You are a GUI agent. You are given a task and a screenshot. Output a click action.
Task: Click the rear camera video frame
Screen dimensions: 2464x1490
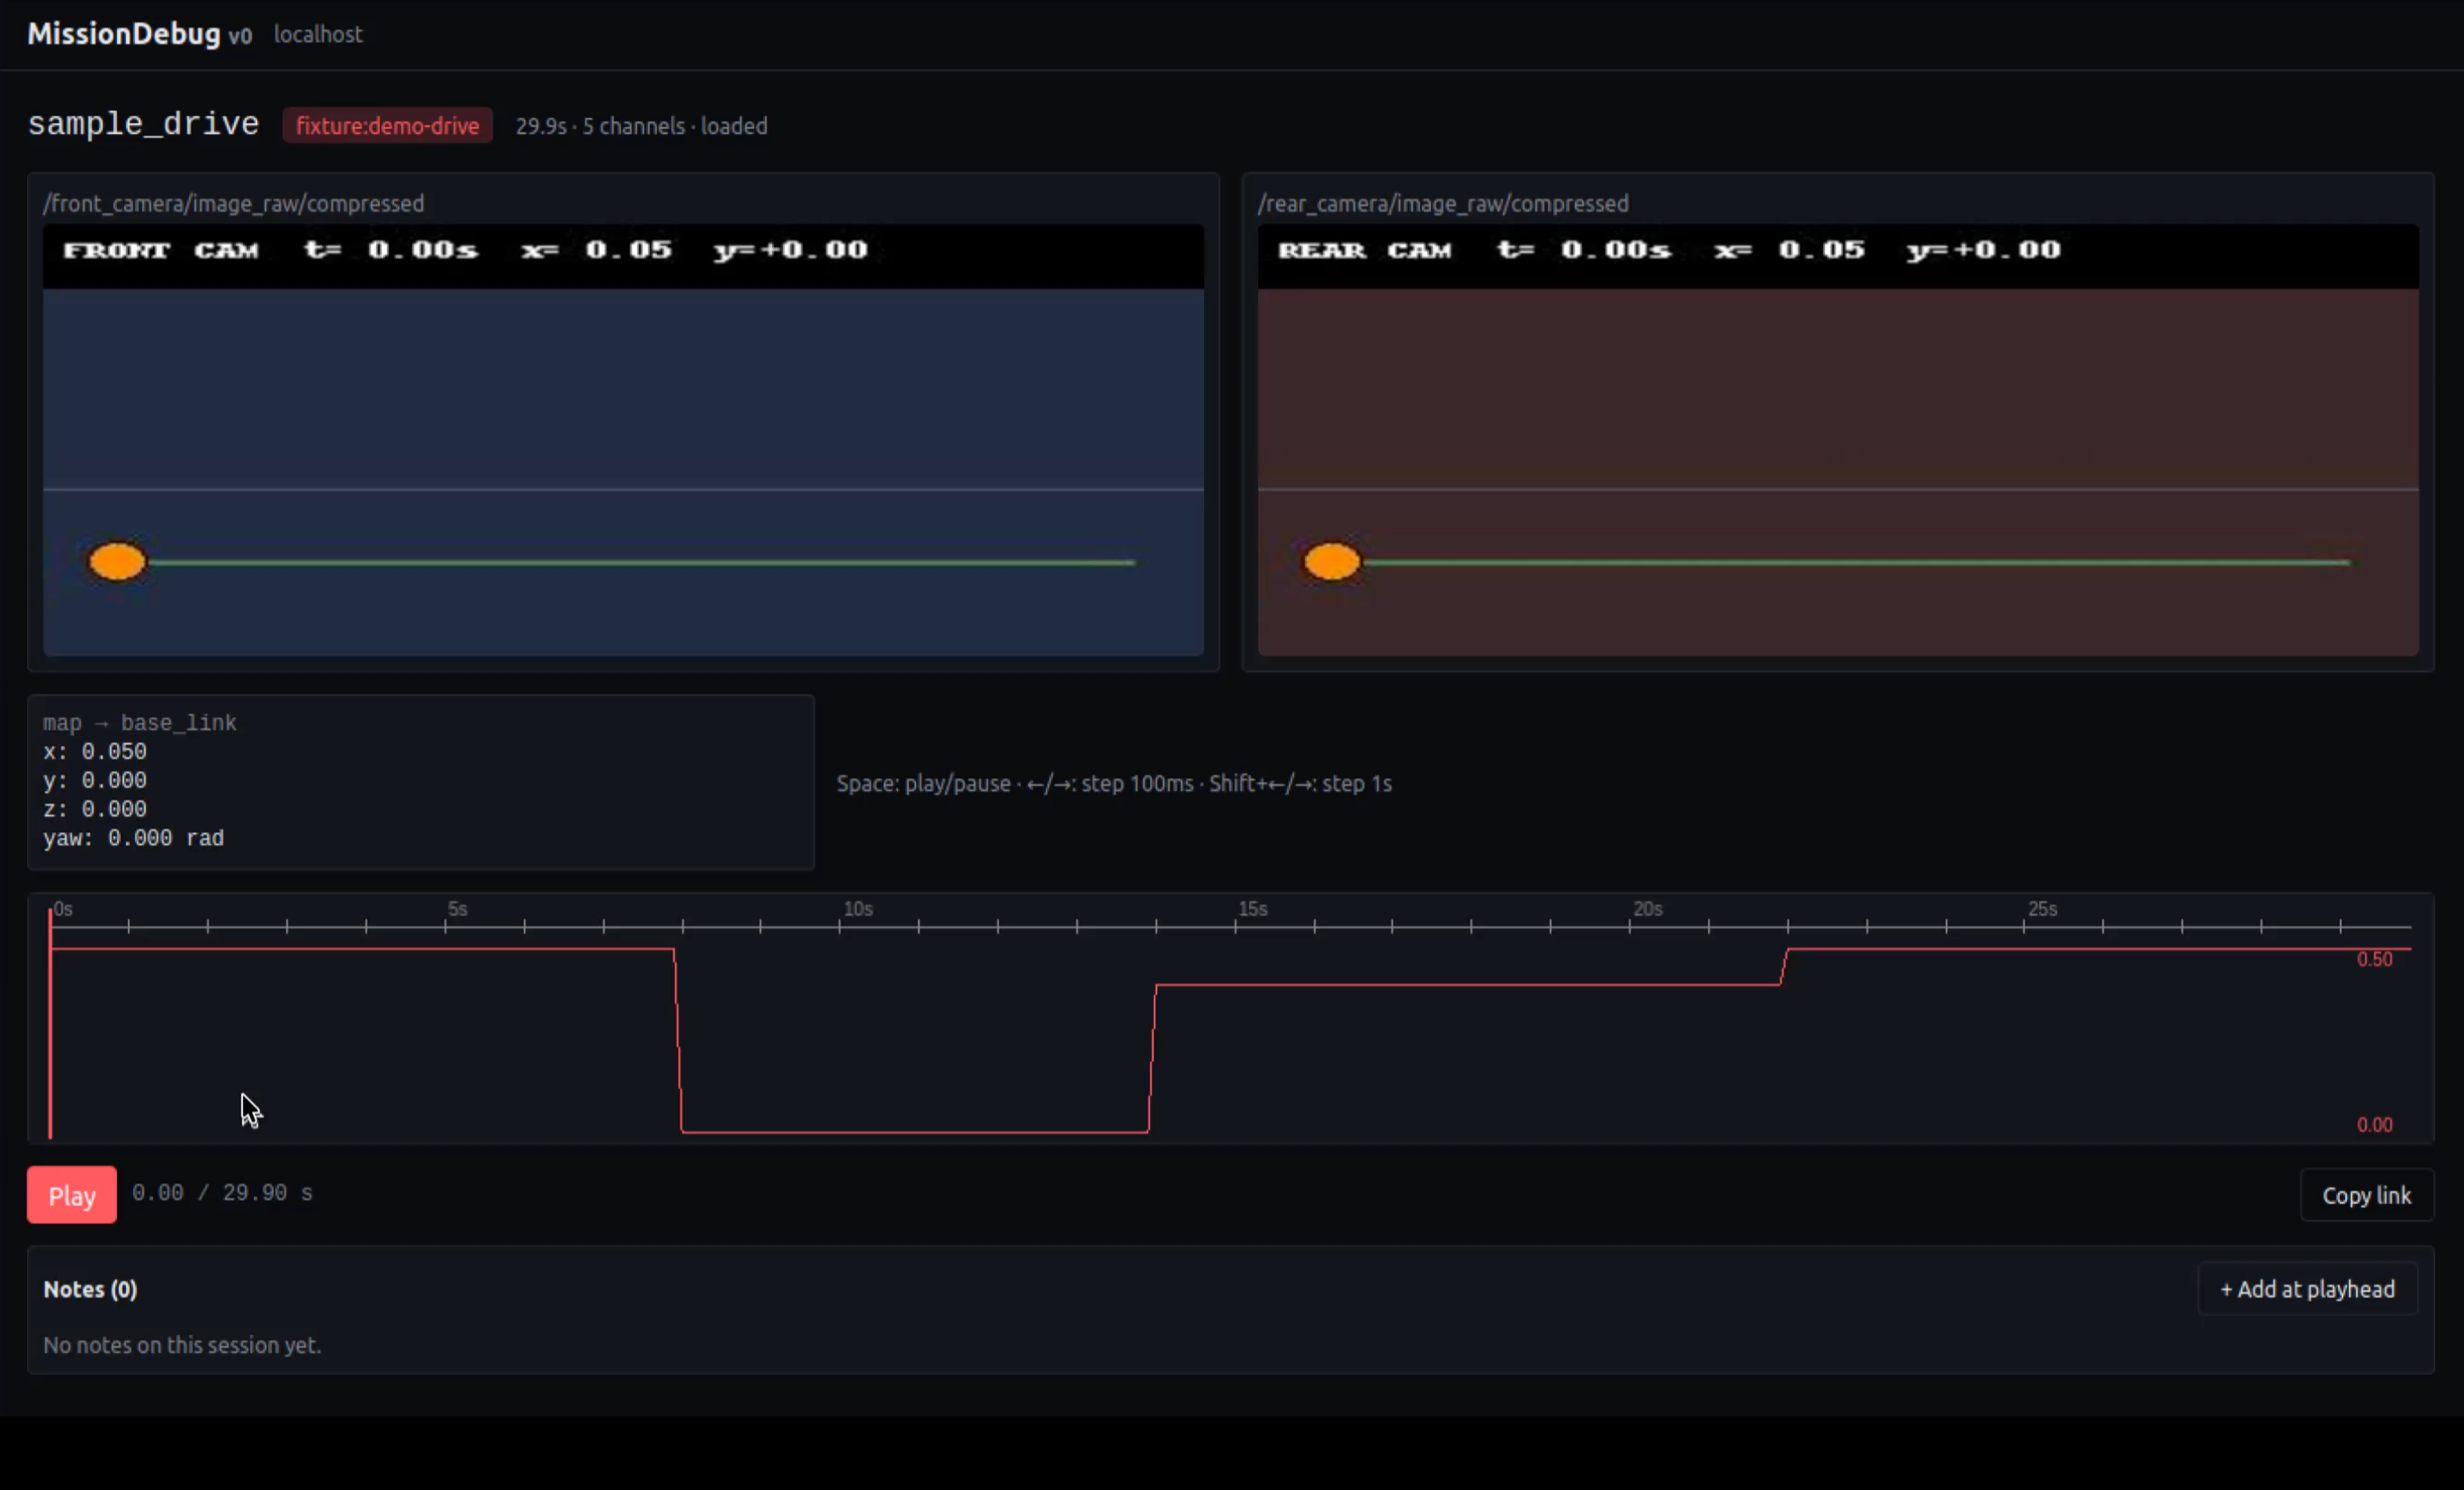pyautogui.click(x=1838, y=440)
